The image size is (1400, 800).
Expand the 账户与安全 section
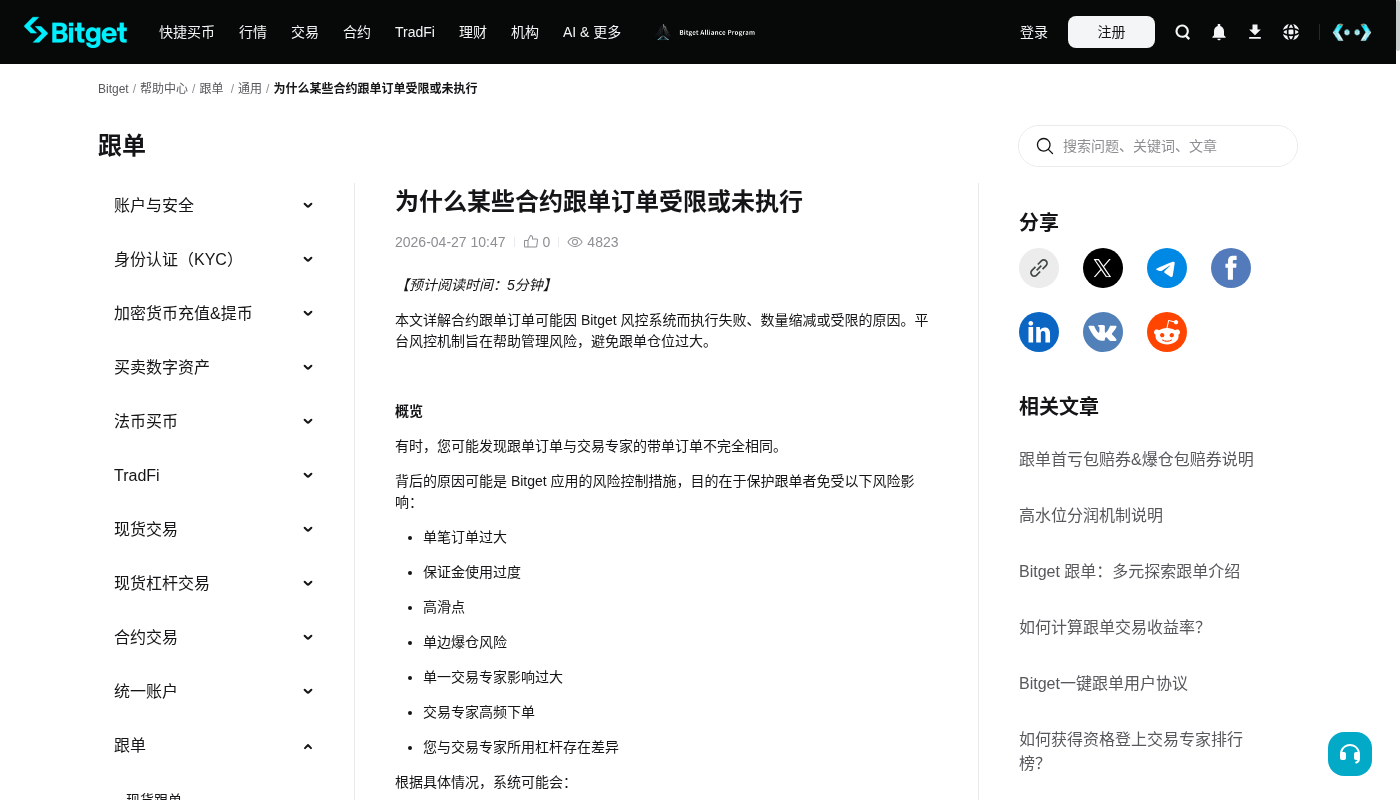tap(214, 205)
